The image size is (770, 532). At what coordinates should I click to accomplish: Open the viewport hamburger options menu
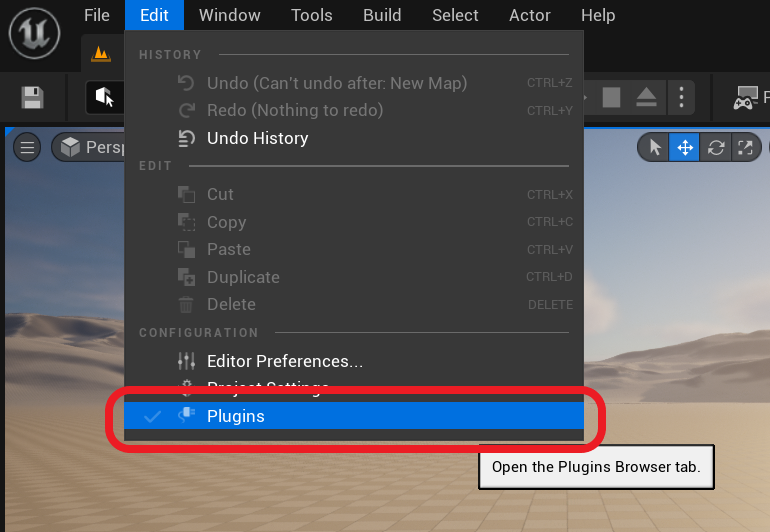coord(28,148)
